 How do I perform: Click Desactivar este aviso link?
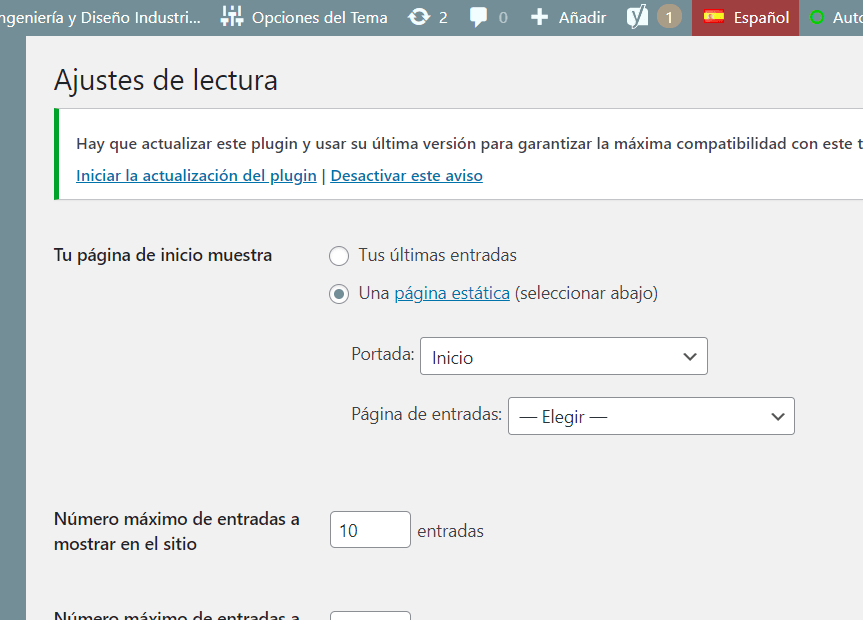407,176
